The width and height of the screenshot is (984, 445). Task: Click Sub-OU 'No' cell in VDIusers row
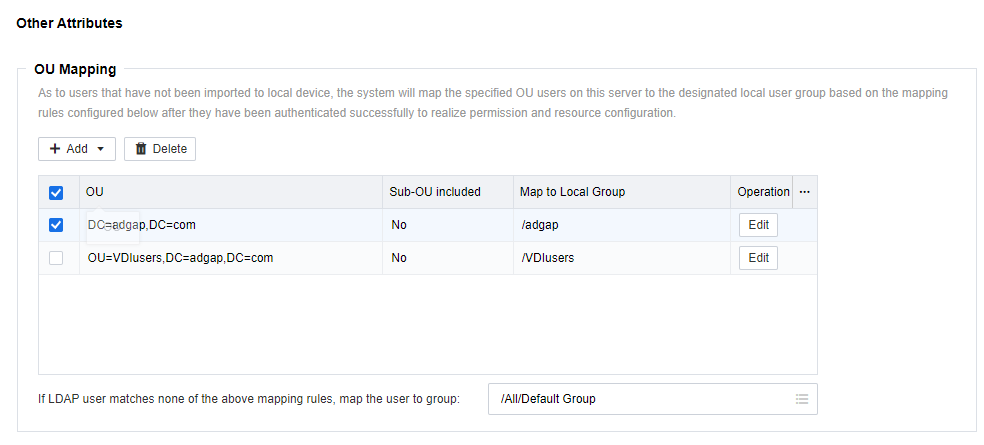[399, 258]
